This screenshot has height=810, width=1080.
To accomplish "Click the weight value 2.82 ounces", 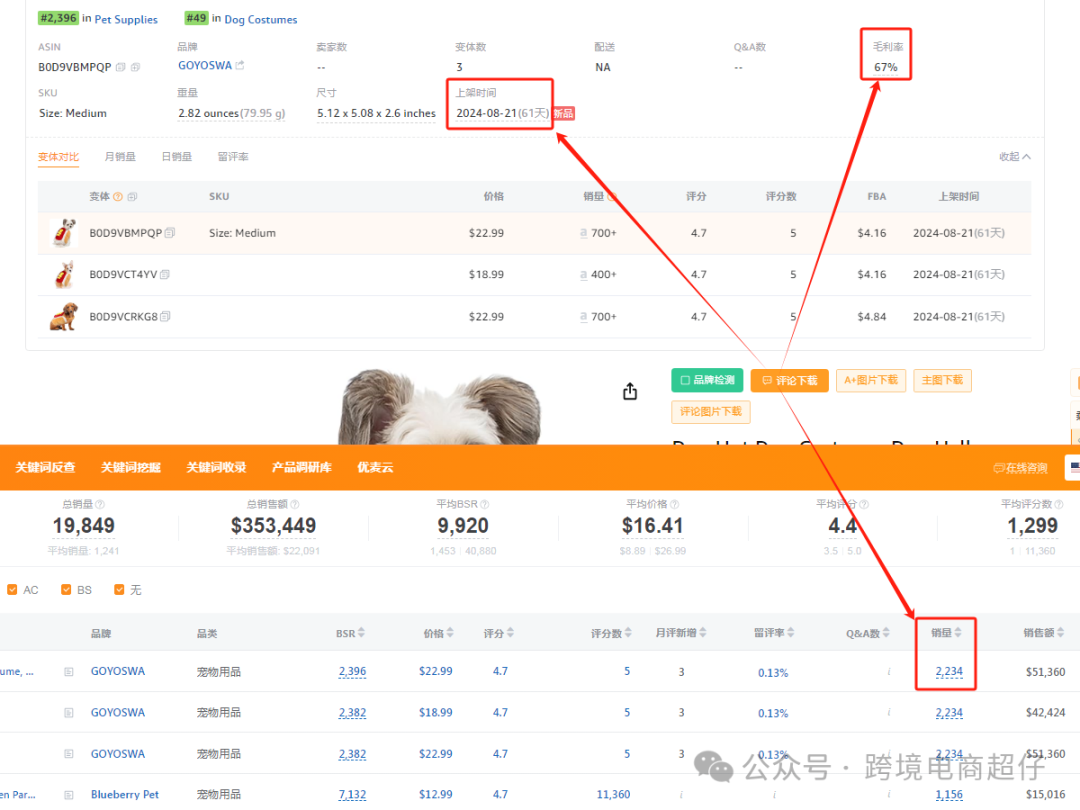I will coord(231,114).
